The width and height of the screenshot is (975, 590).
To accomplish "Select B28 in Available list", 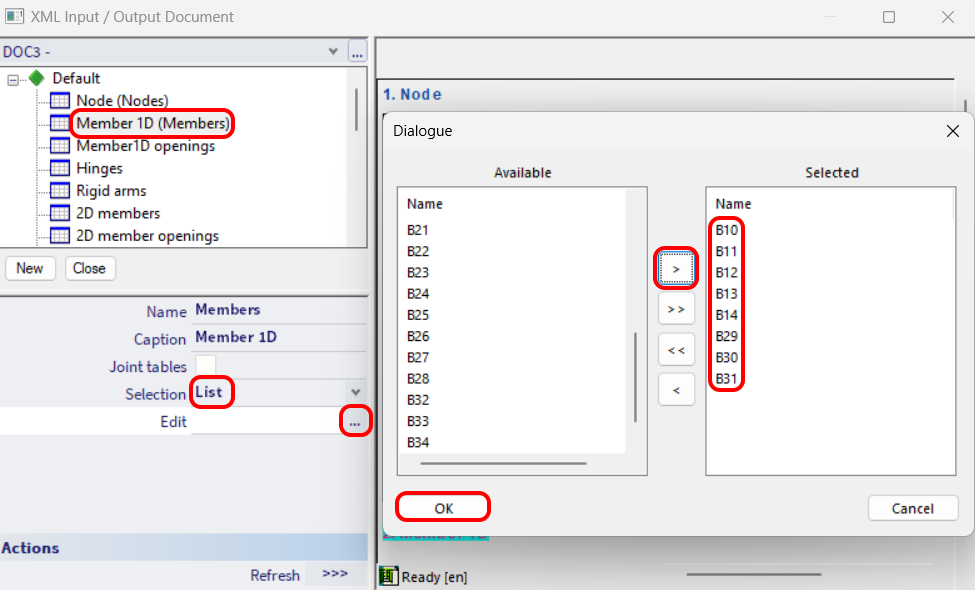I will (x=418, y=379).
